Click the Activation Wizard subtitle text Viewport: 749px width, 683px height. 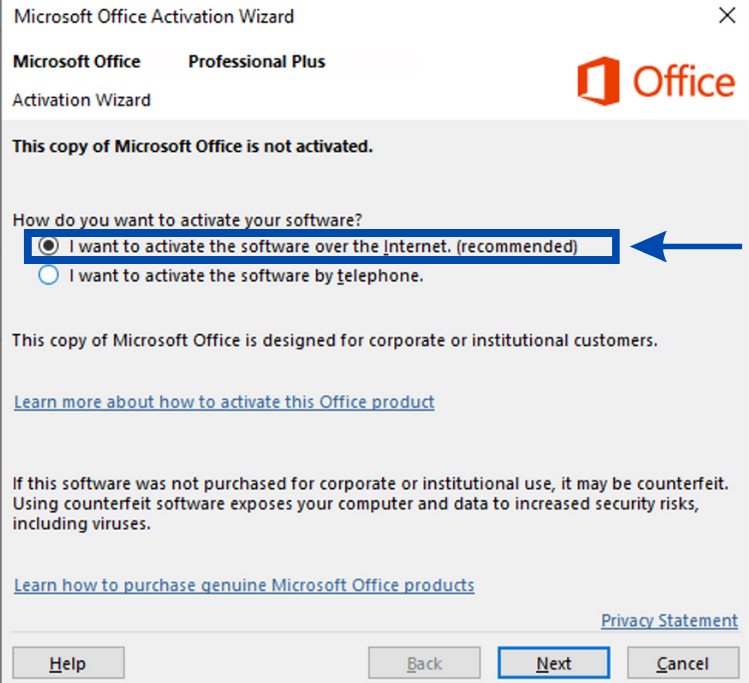pos(81,100)
